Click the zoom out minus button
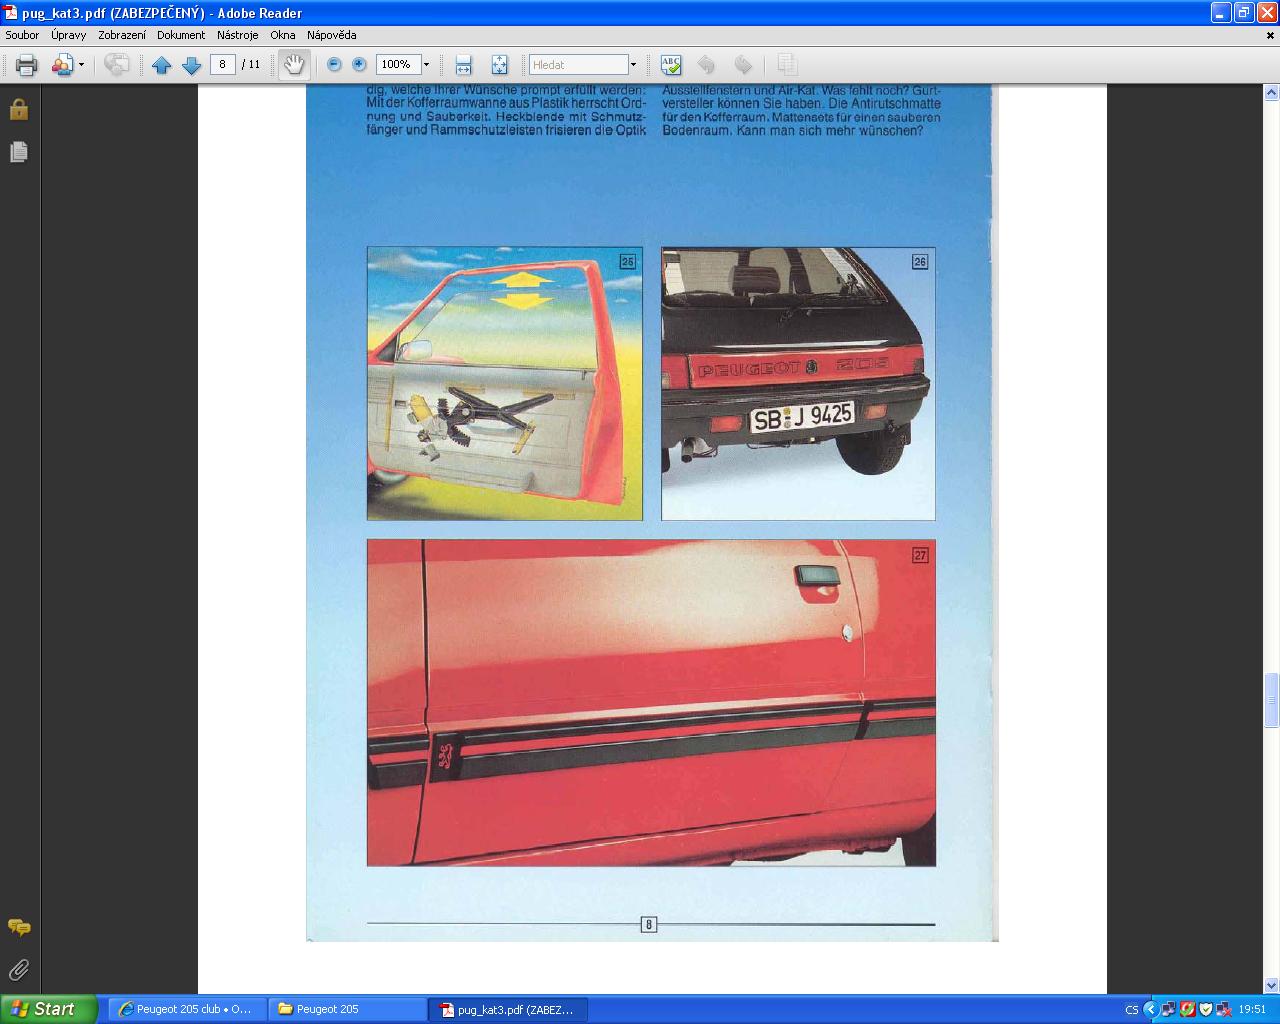 point(334,65)
